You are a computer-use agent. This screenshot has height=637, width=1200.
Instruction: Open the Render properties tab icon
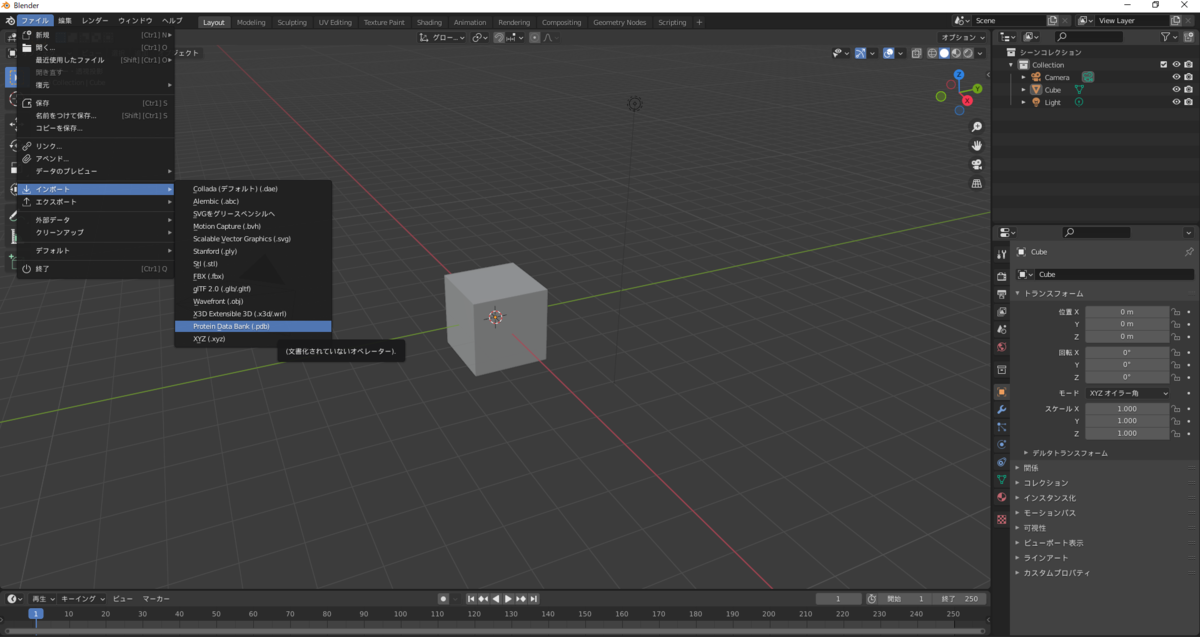(x=1001, y=276)
